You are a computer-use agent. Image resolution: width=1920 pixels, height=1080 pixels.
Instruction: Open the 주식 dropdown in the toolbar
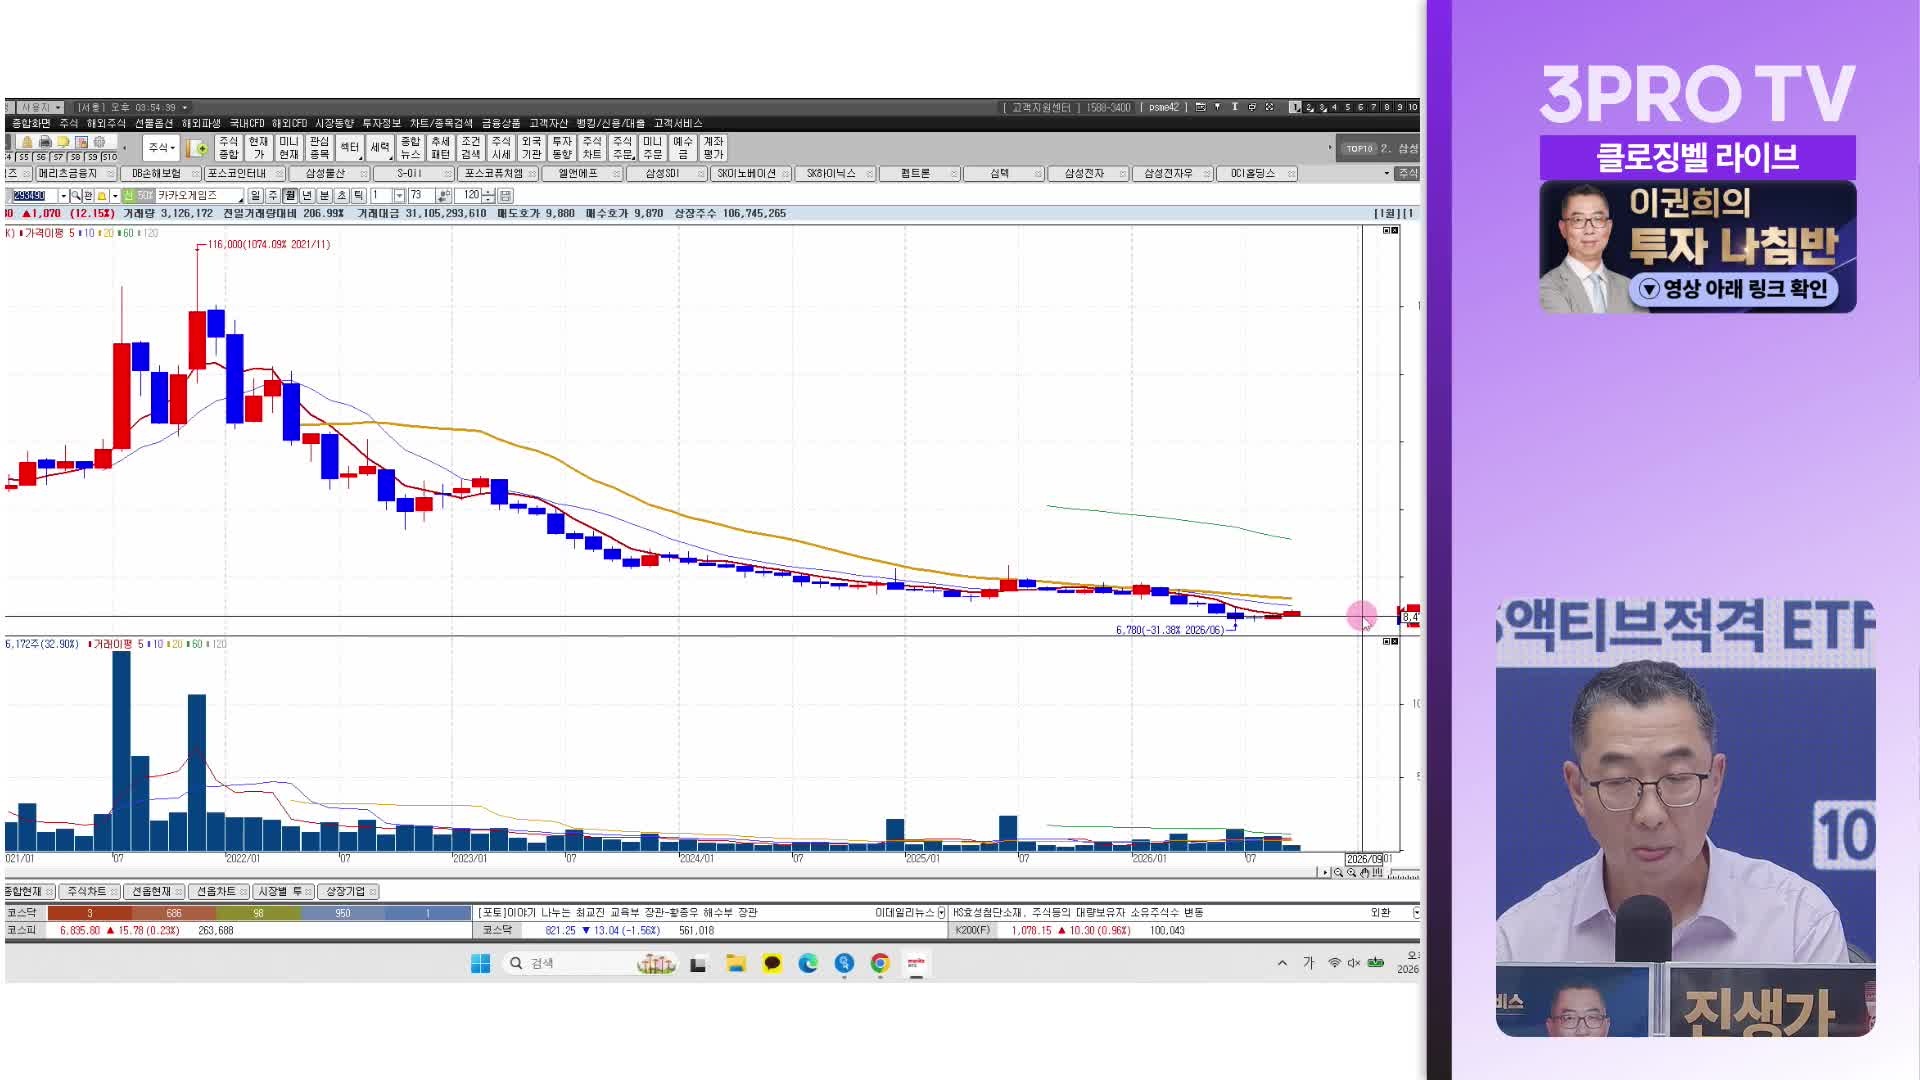click(162, 148)
